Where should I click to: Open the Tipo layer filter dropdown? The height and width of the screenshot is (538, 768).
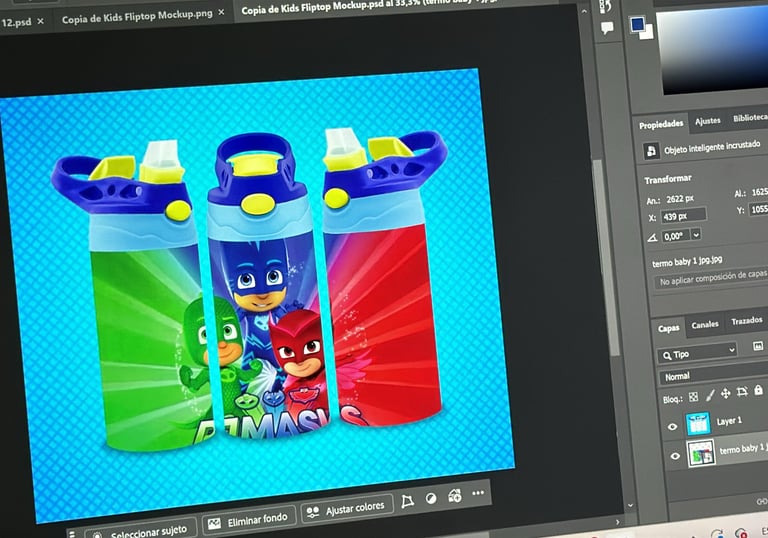coord(697,353)
